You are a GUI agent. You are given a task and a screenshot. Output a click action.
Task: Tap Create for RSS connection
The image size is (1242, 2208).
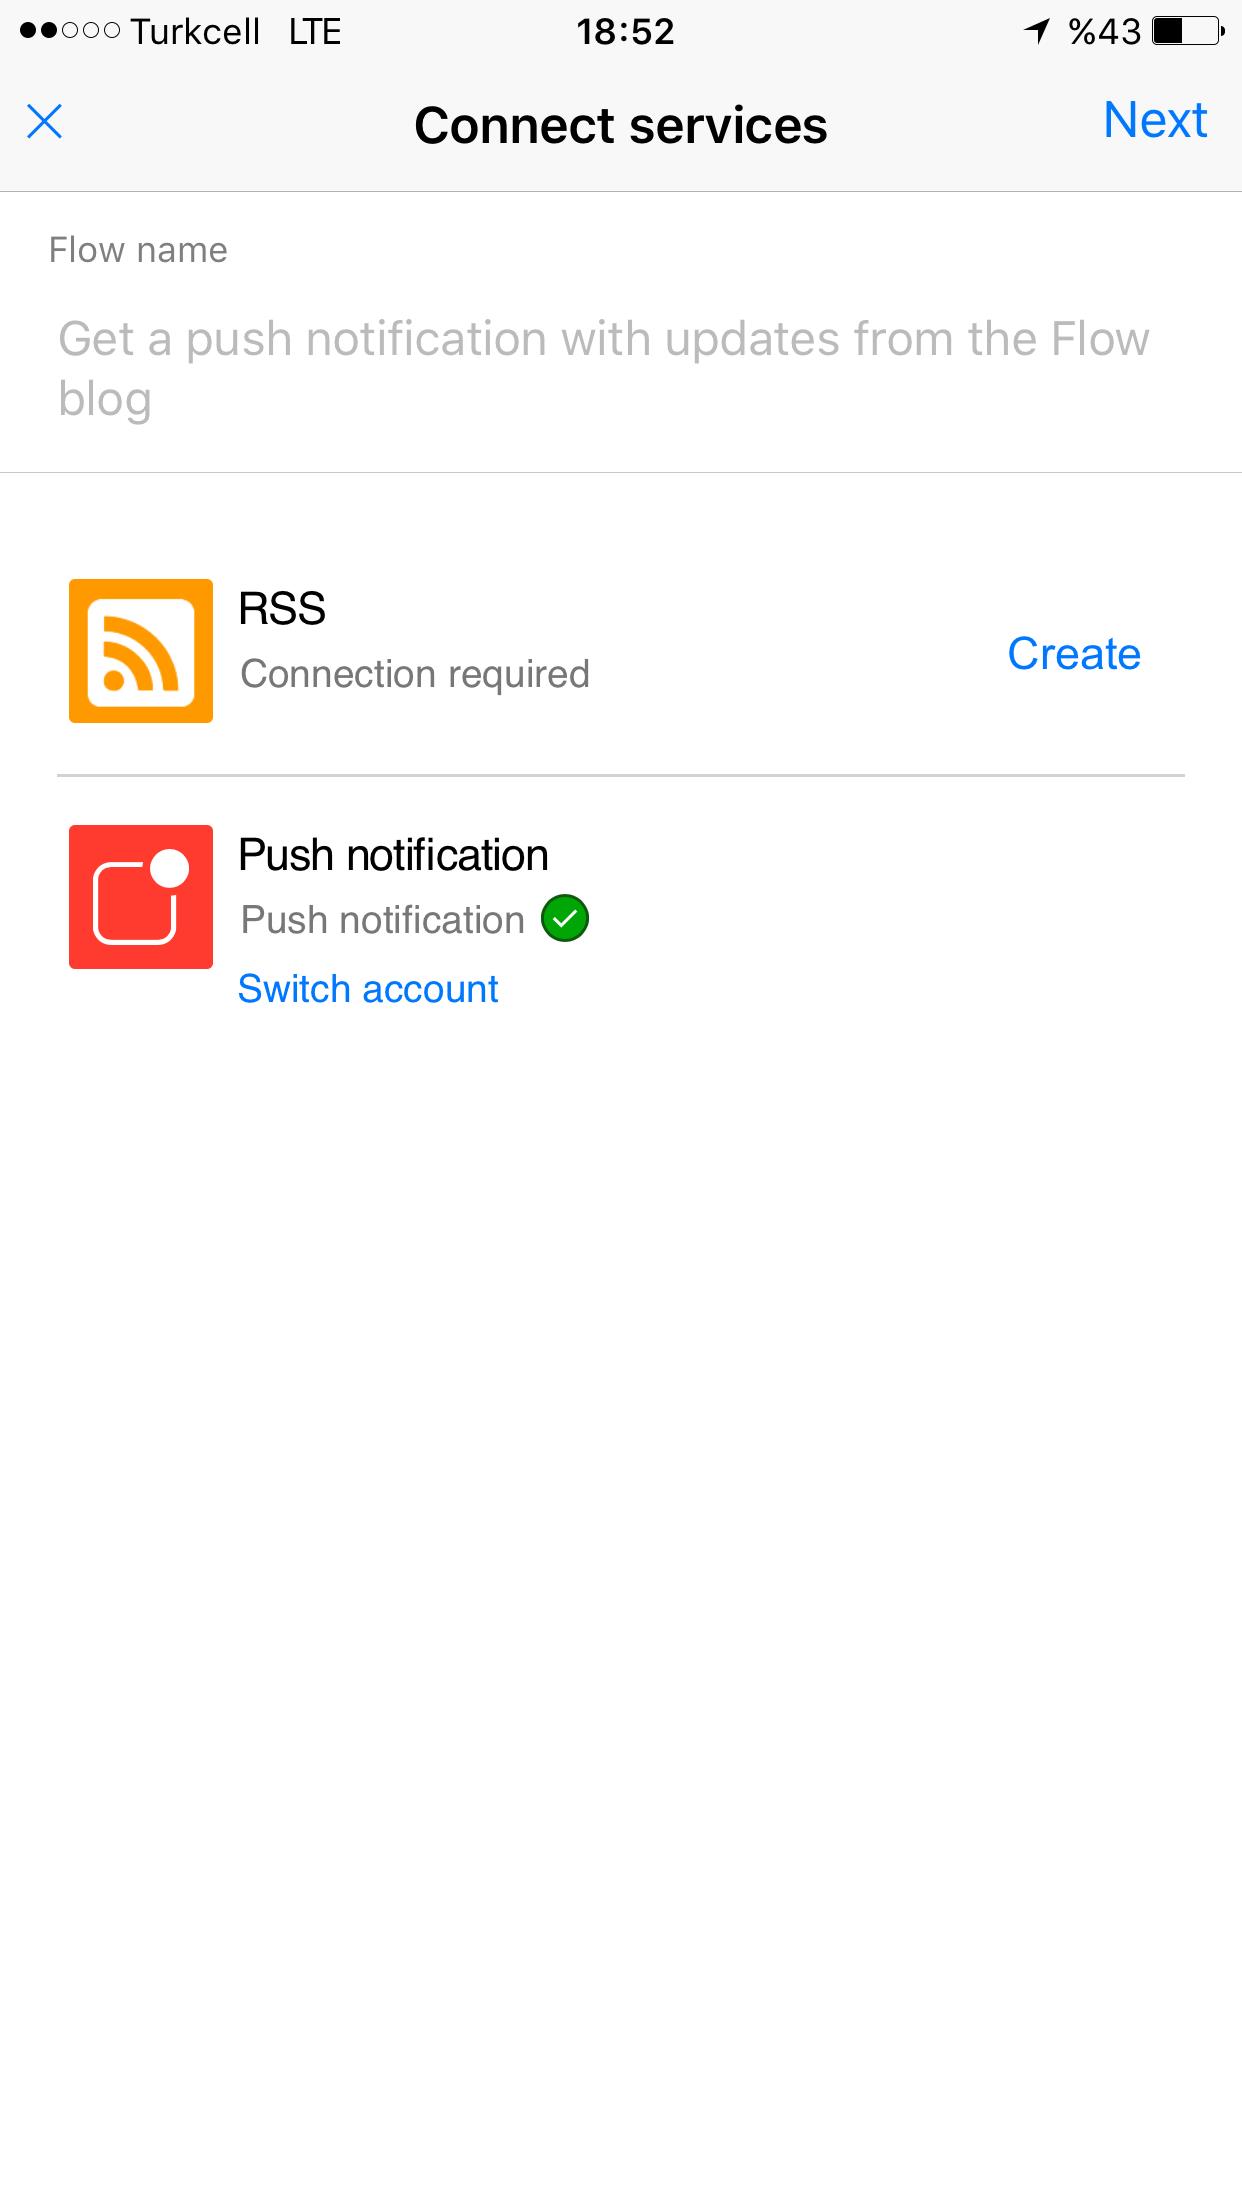1074,653
